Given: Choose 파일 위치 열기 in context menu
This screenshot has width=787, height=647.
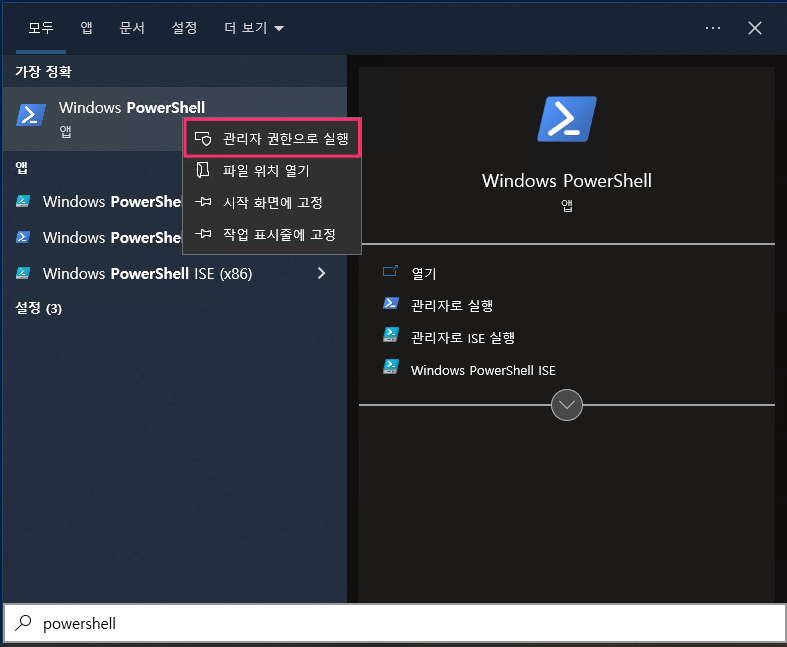Looking at the screenshot, I should pyautogui.click(x=272, y=171).
